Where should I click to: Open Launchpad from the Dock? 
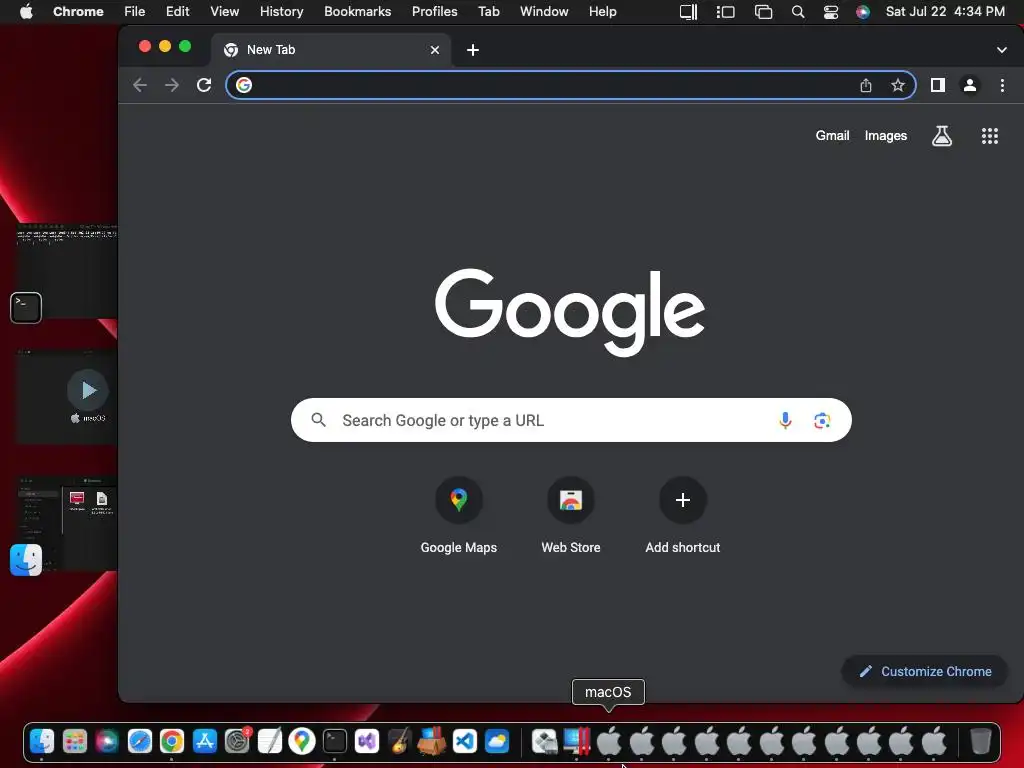point(74,741)
